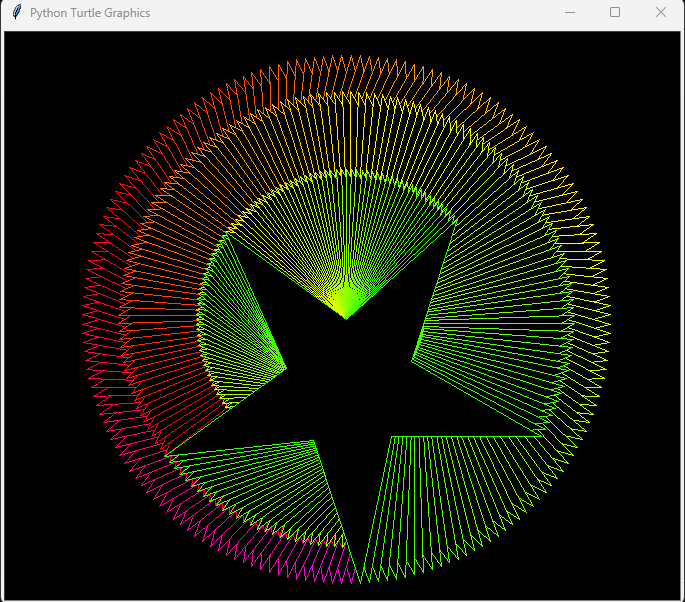Viewport: 685px width, 602px height.
Task: Click the yellow-green convergence point atop the star
Action: pyautogui.click(x=346, y=312)
